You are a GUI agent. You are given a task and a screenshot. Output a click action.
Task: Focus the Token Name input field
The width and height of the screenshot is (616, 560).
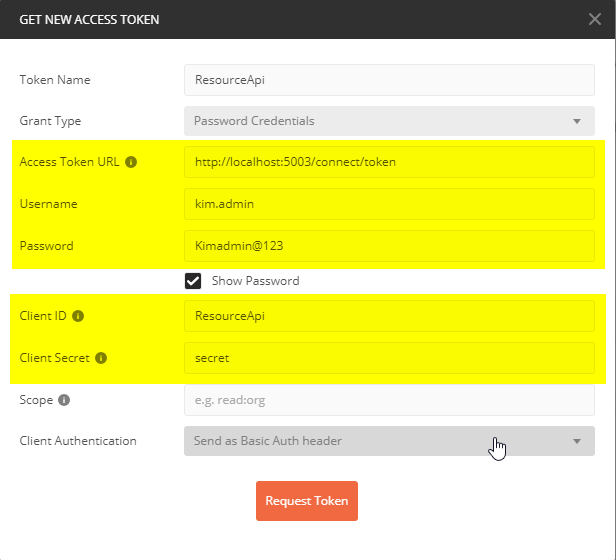pyautogui.click(x=389, y=80)
